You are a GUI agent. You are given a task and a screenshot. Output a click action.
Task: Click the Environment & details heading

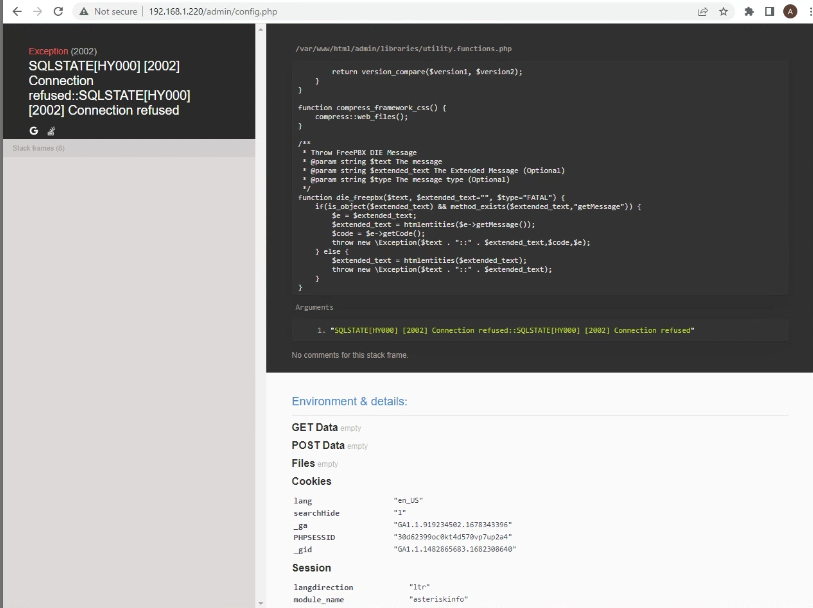[x=349, y=401]
